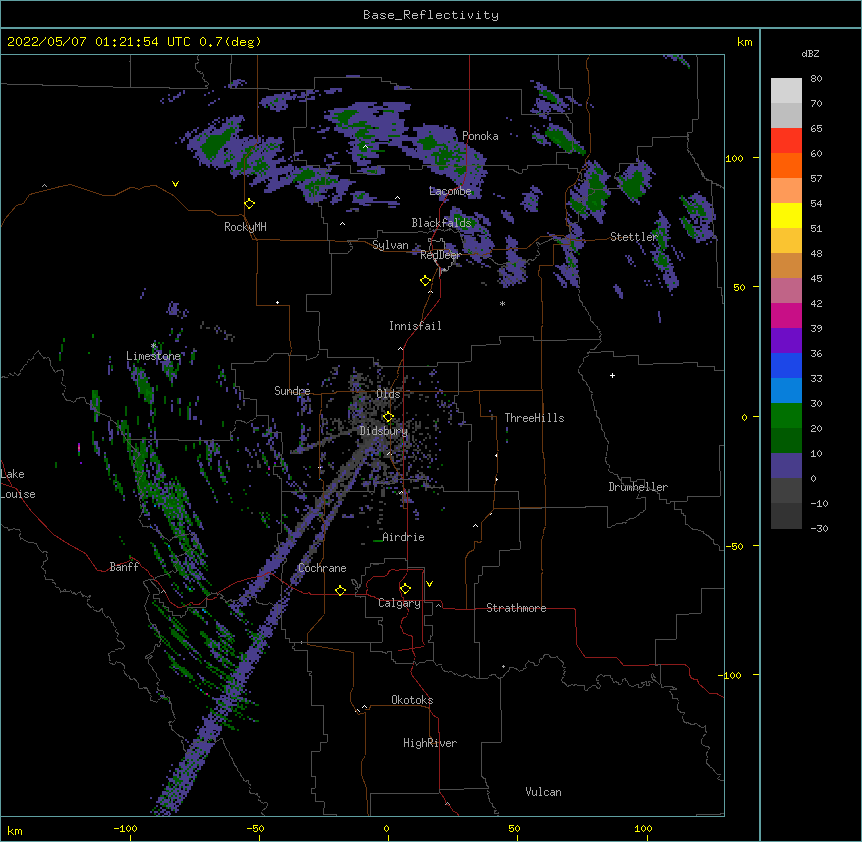Click the Lake Louise label
Image resolution: width=862 pixels, height=842 pixels.
(x=18, y=484)
